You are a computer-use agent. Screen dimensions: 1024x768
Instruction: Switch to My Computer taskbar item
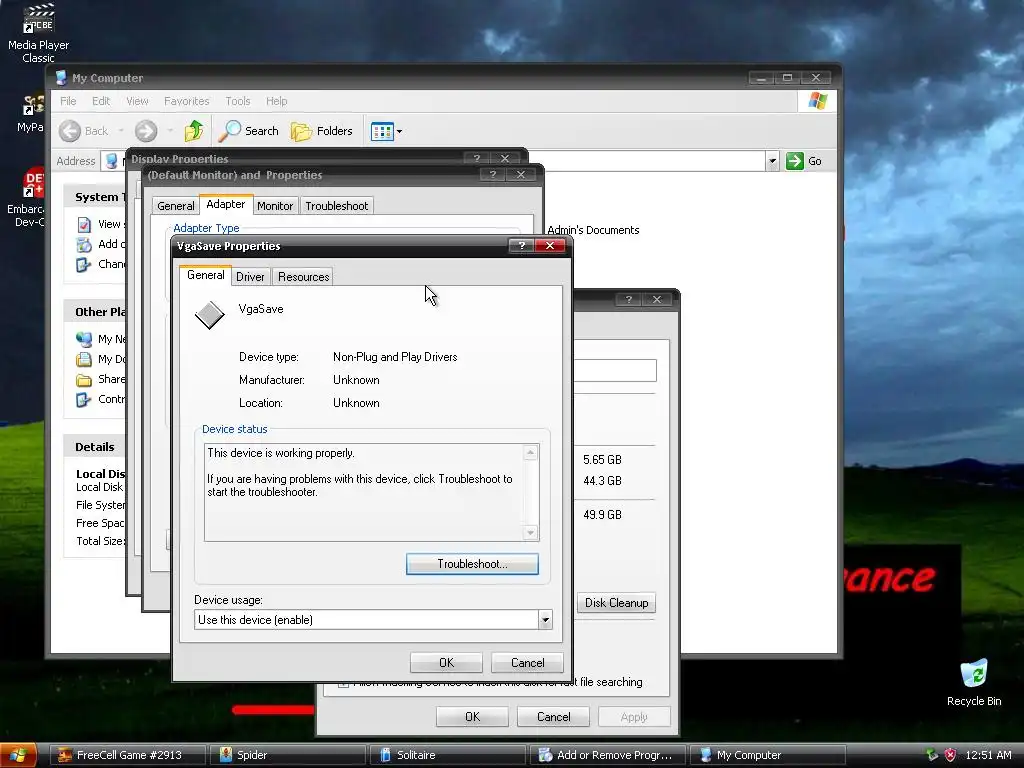point(768,755)
